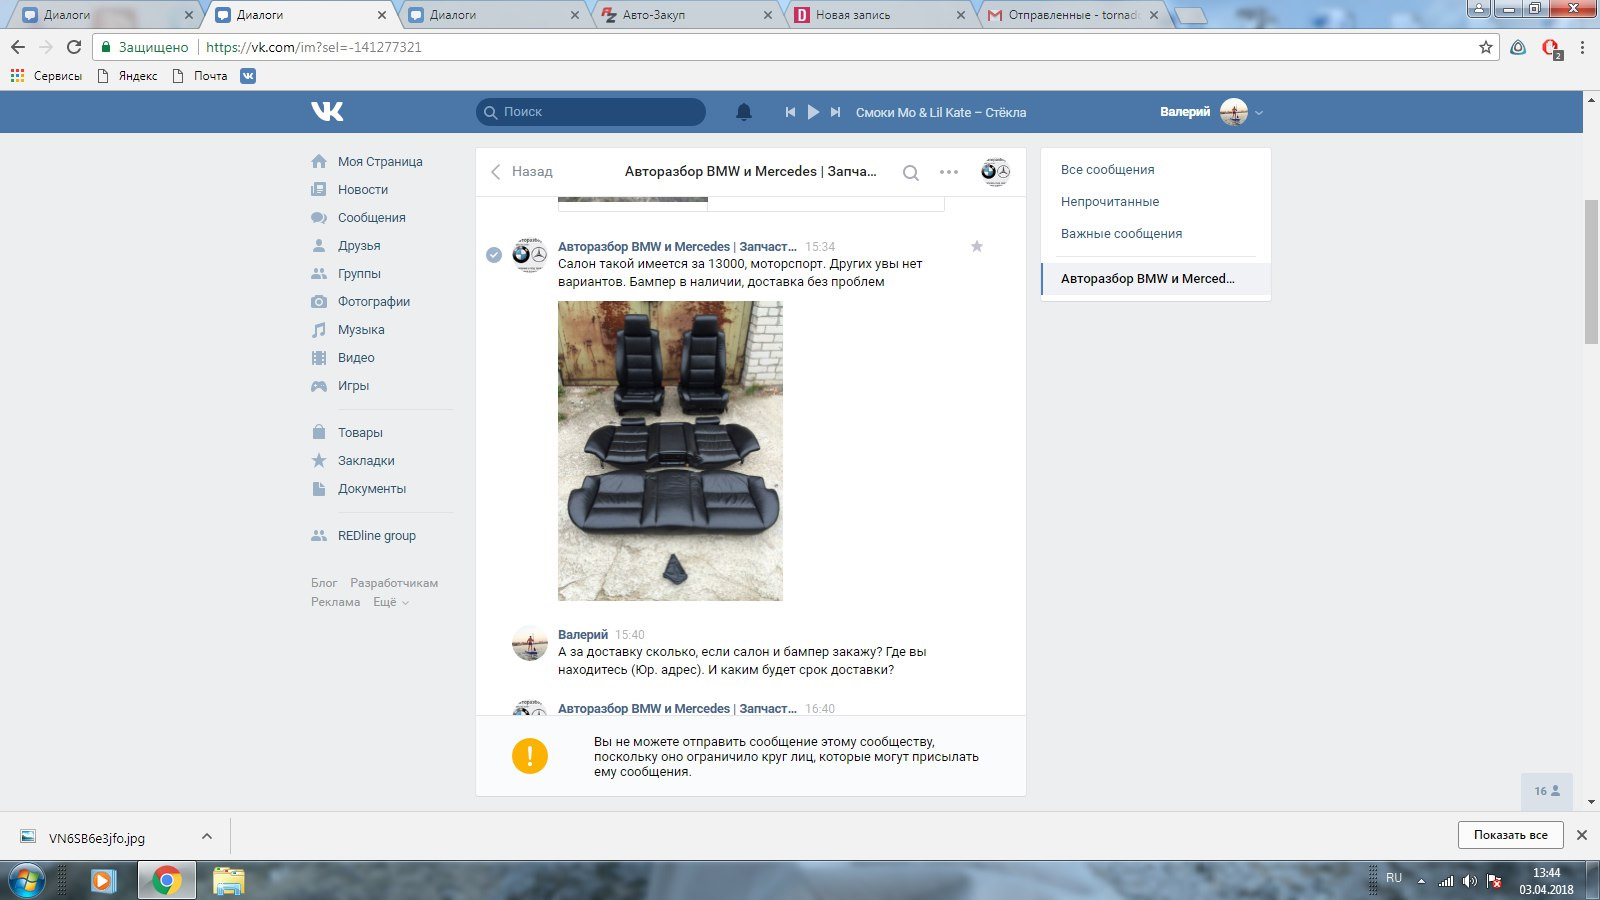Go to previous track in player
The height and width of the screenshot is (900, 1600).
(790, 112)
